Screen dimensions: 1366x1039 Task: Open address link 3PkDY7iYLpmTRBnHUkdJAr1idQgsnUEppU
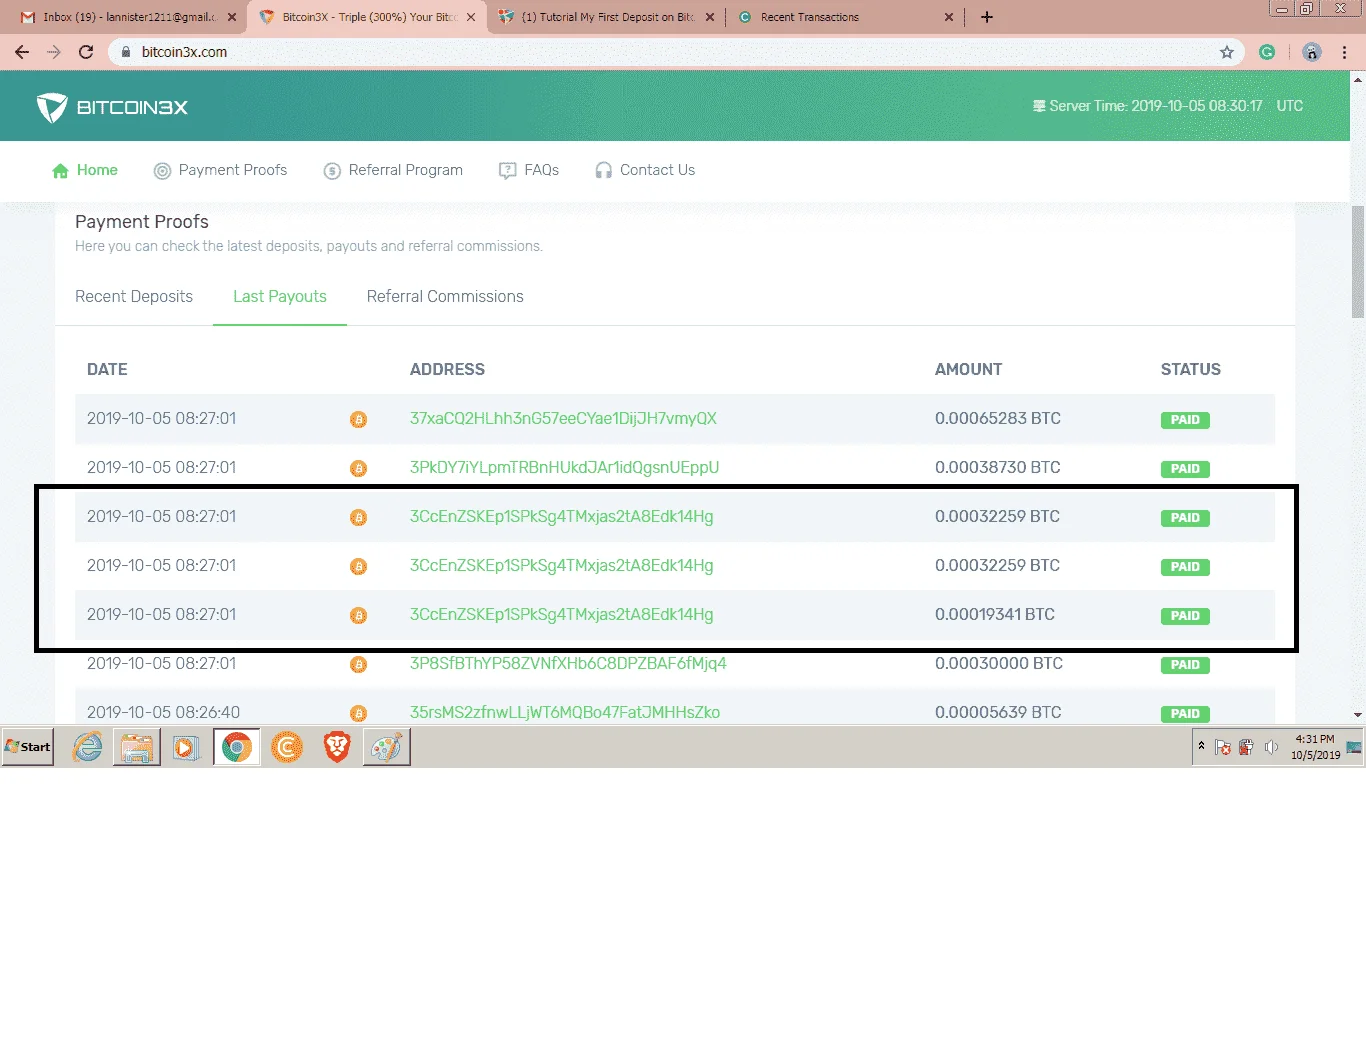(564, 467)
